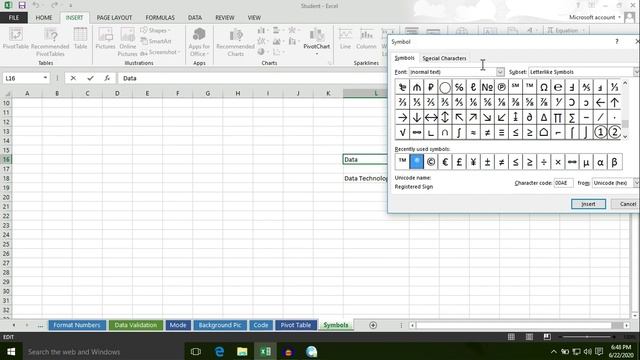Switch to the Pivot Table sheet tab
Screen dimensions: 640x360
(296, 325)
